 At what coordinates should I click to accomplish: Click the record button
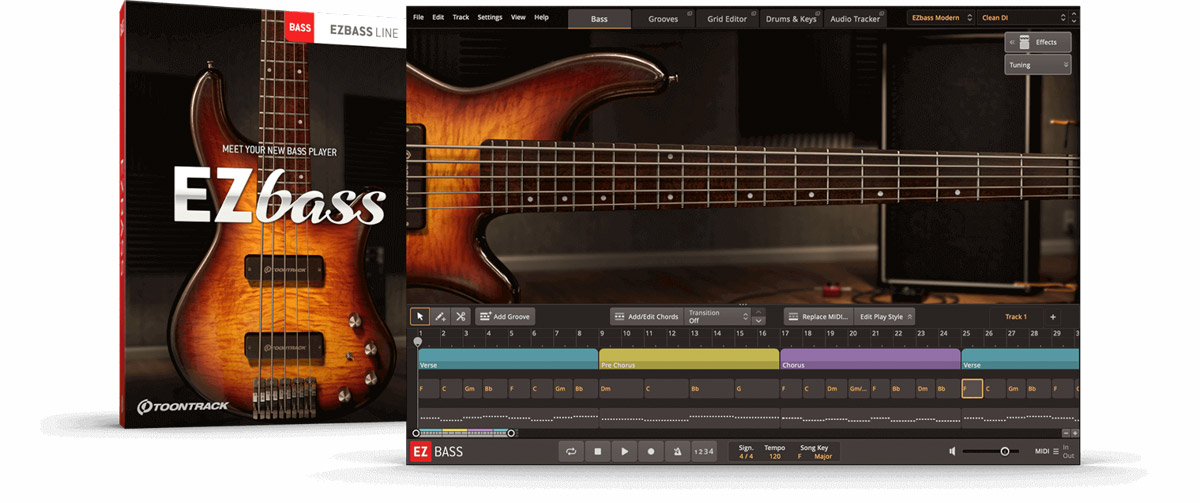(x=651, y=452)
